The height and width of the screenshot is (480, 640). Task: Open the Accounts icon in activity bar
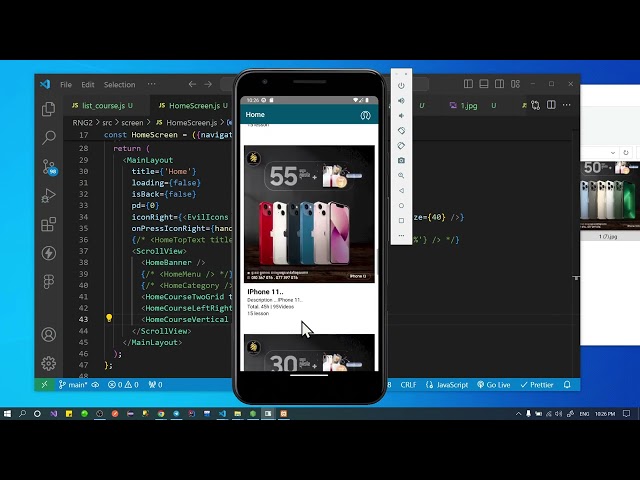49,334
